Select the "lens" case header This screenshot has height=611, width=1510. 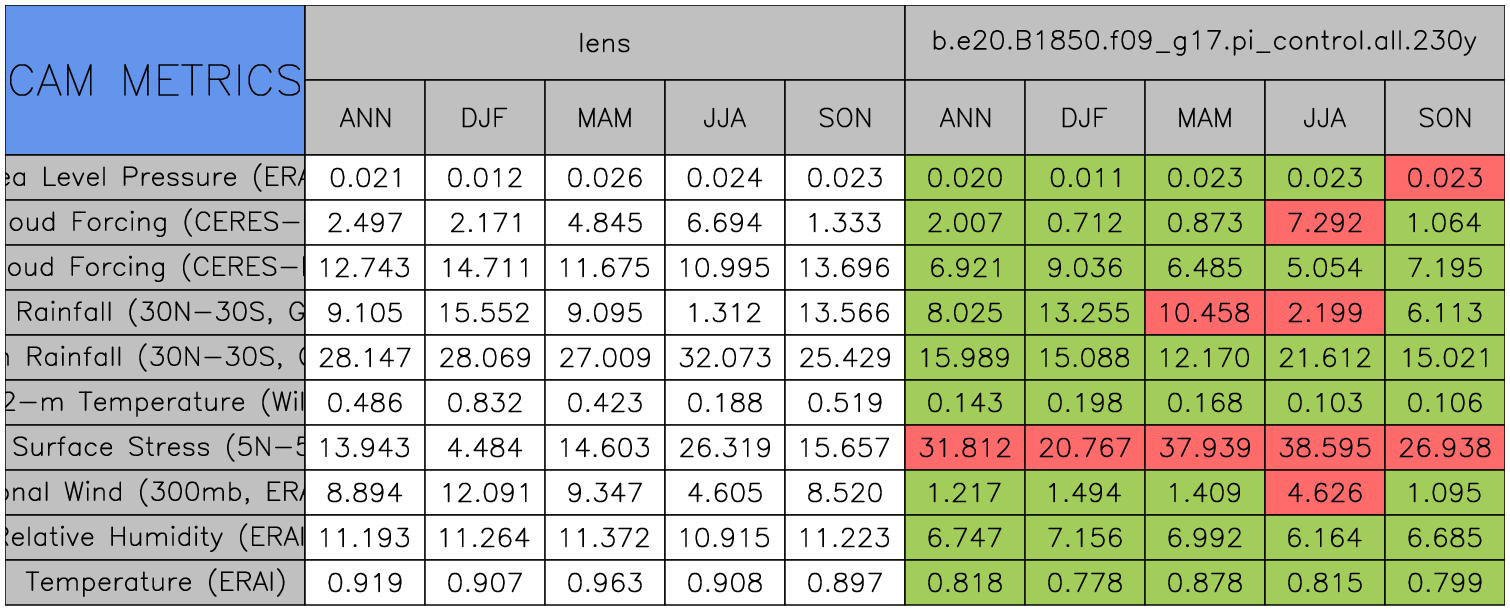coord(604,43)
